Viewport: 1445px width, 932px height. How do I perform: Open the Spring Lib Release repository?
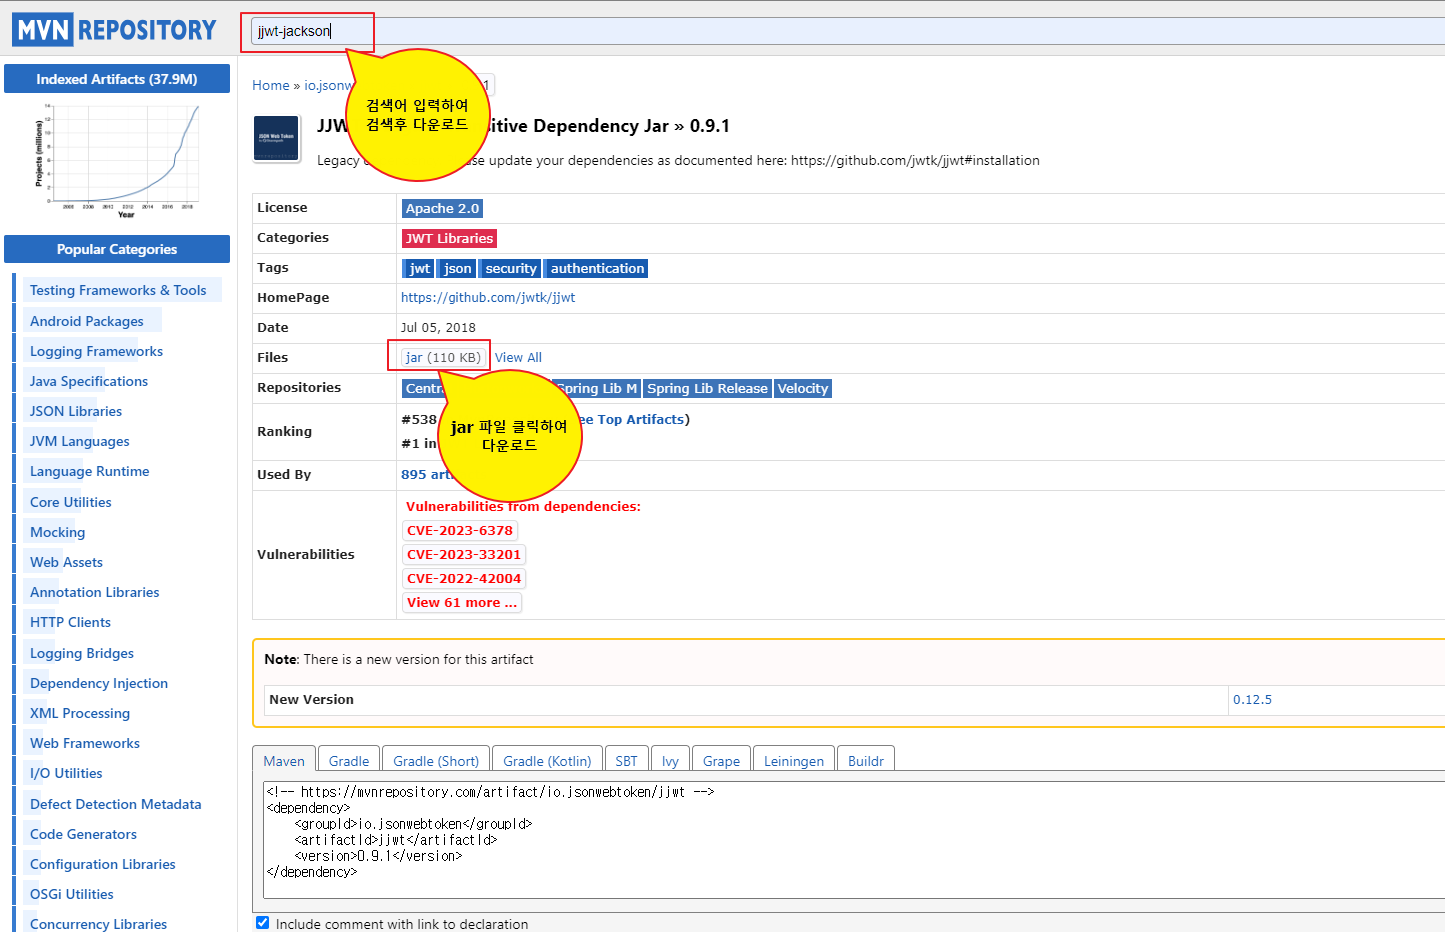[707, 388]
